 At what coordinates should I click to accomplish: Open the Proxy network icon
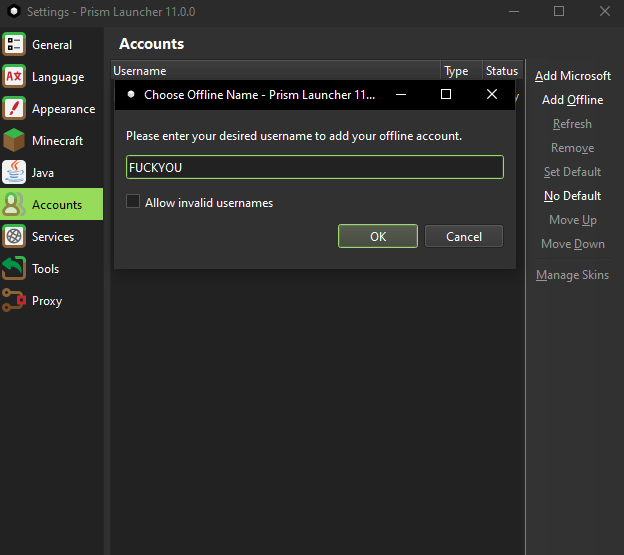tap(14, 300)
